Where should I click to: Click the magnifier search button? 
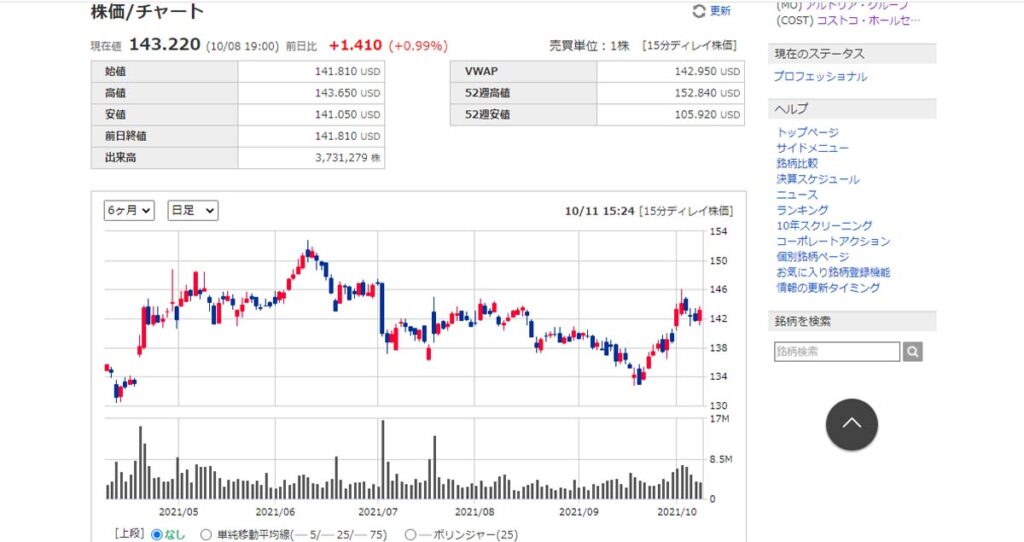[912, 352]
